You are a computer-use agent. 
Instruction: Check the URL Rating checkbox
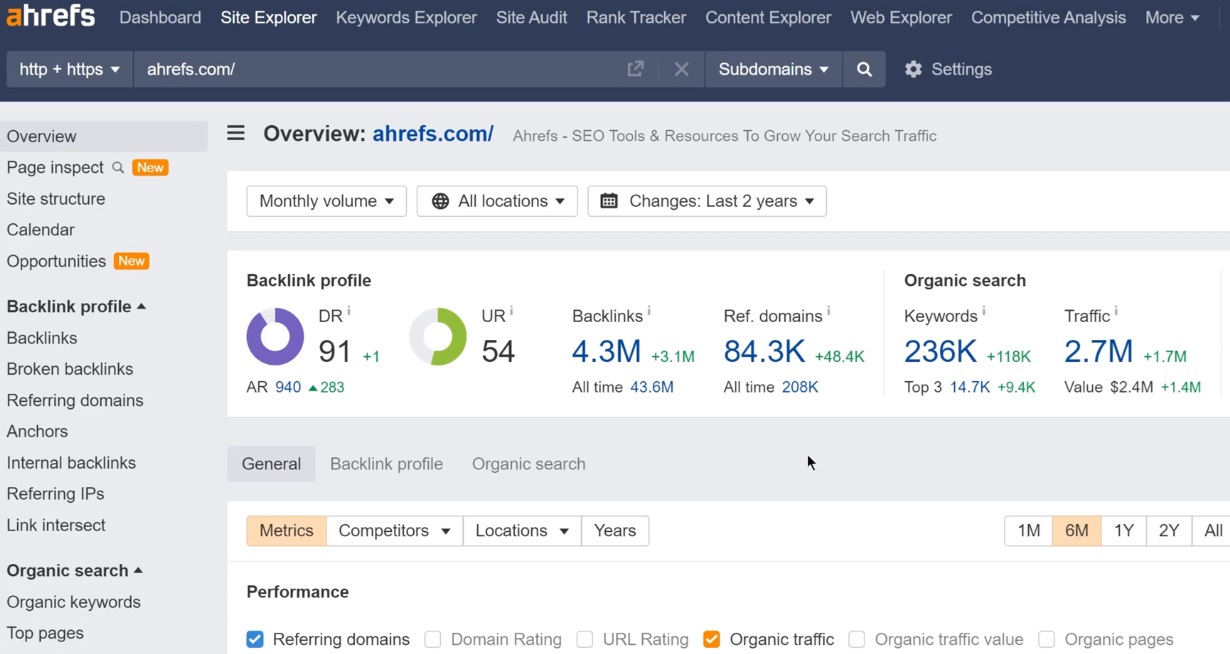coord(585,639)
